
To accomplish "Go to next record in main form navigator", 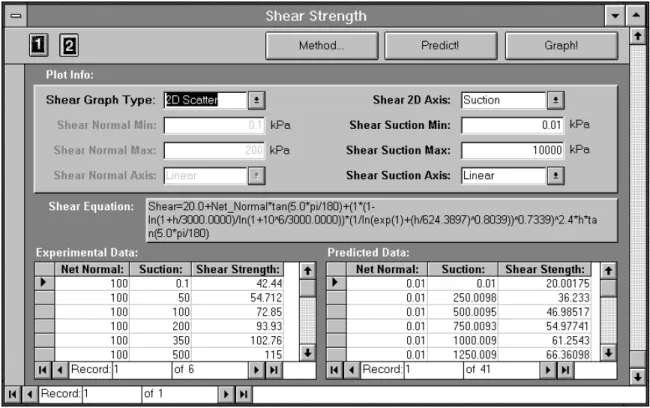I will point(226,394).
